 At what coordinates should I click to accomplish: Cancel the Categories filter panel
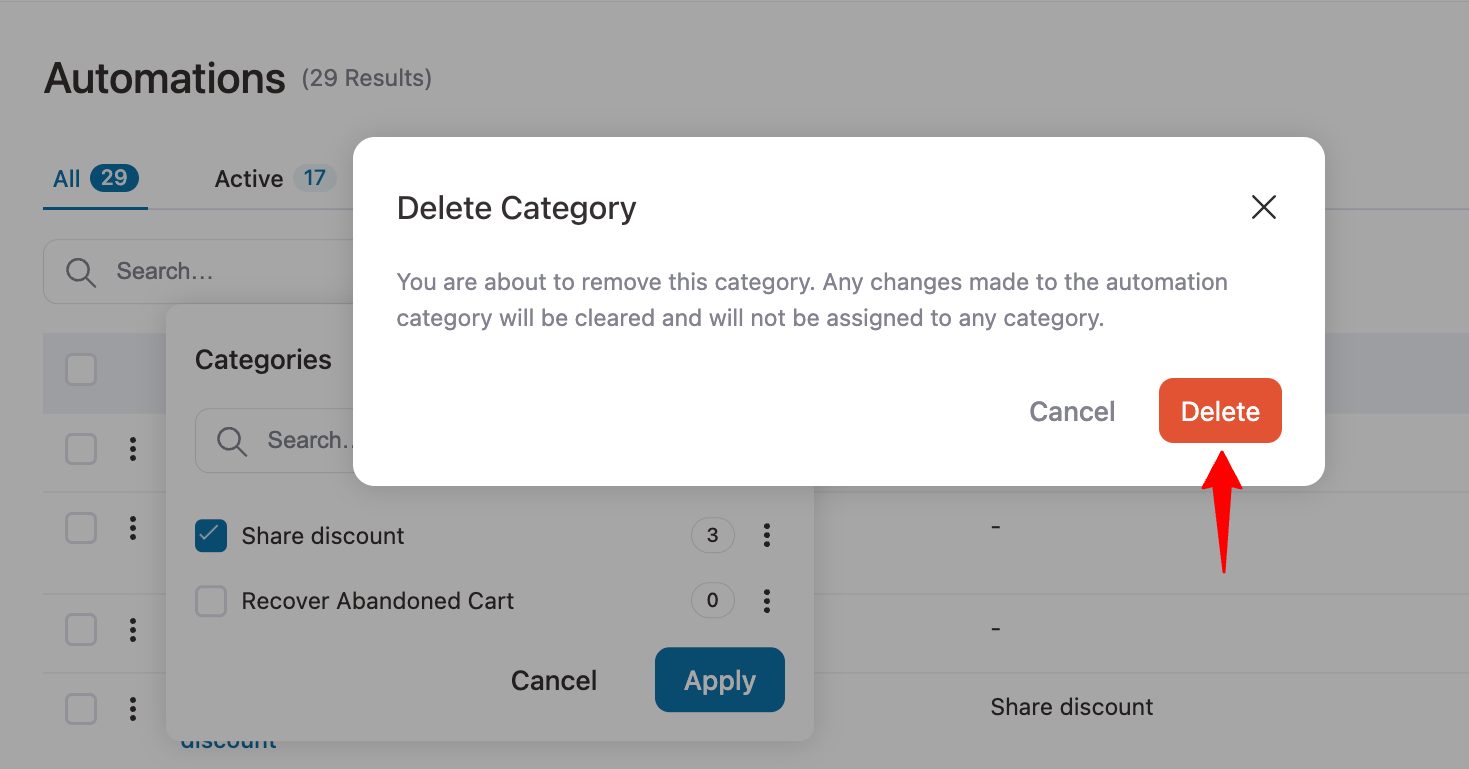click(x=553, y=680)
